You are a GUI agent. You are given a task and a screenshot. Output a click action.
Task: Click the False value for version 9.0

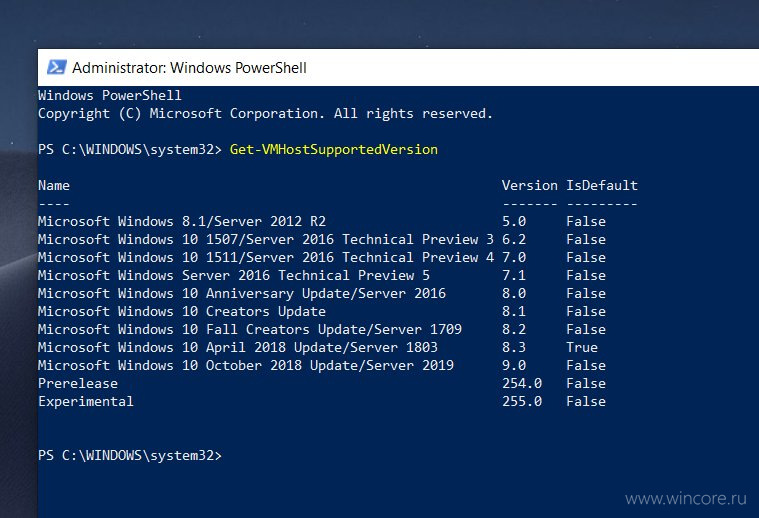pos(586,365)
